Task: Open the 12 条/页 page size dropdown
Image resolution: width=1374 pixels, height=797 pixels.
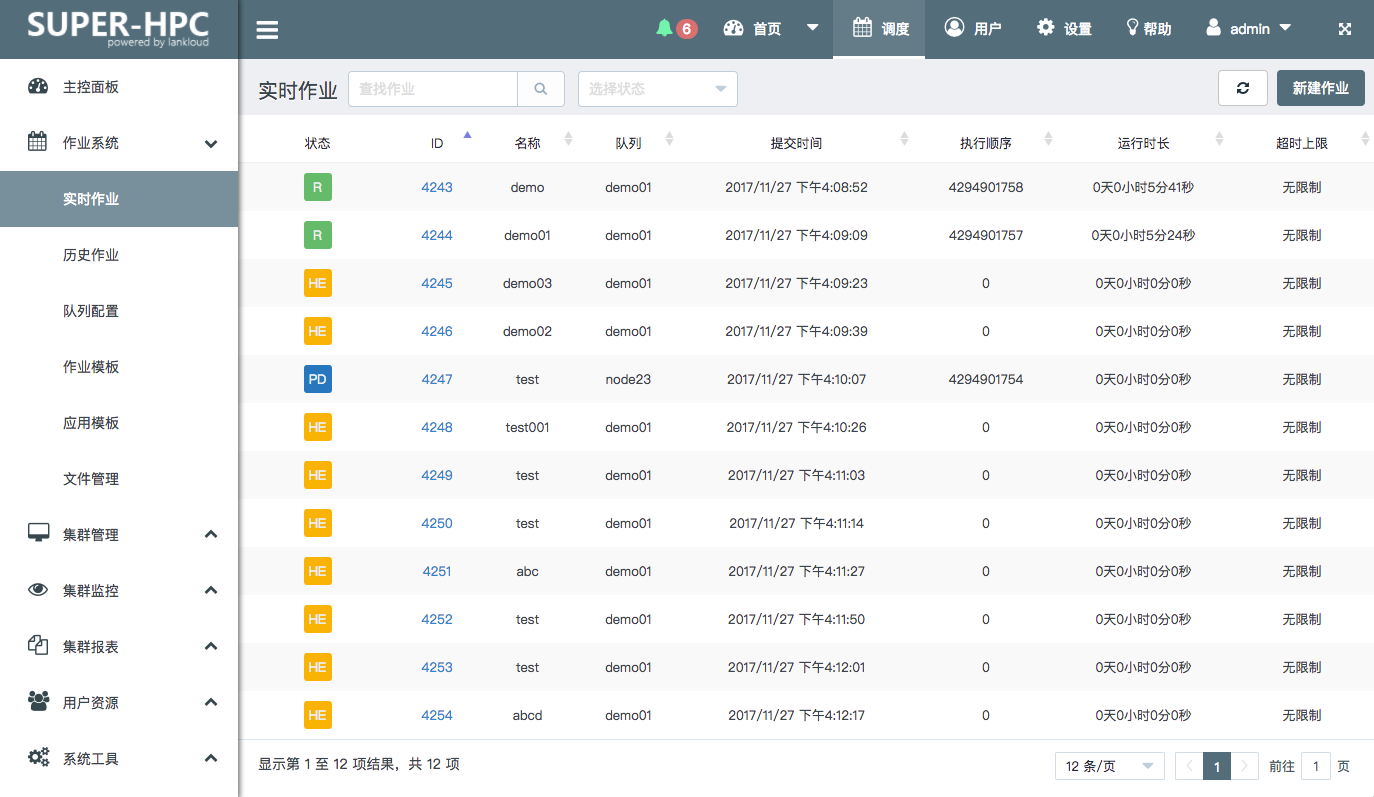Action: [1109, 766]
